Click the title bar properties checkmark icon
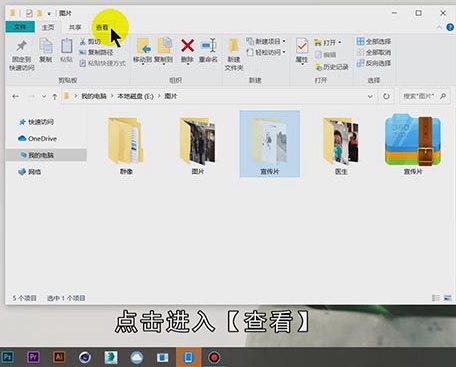Viewport: 456px width, 367px height. coord(29,13)
